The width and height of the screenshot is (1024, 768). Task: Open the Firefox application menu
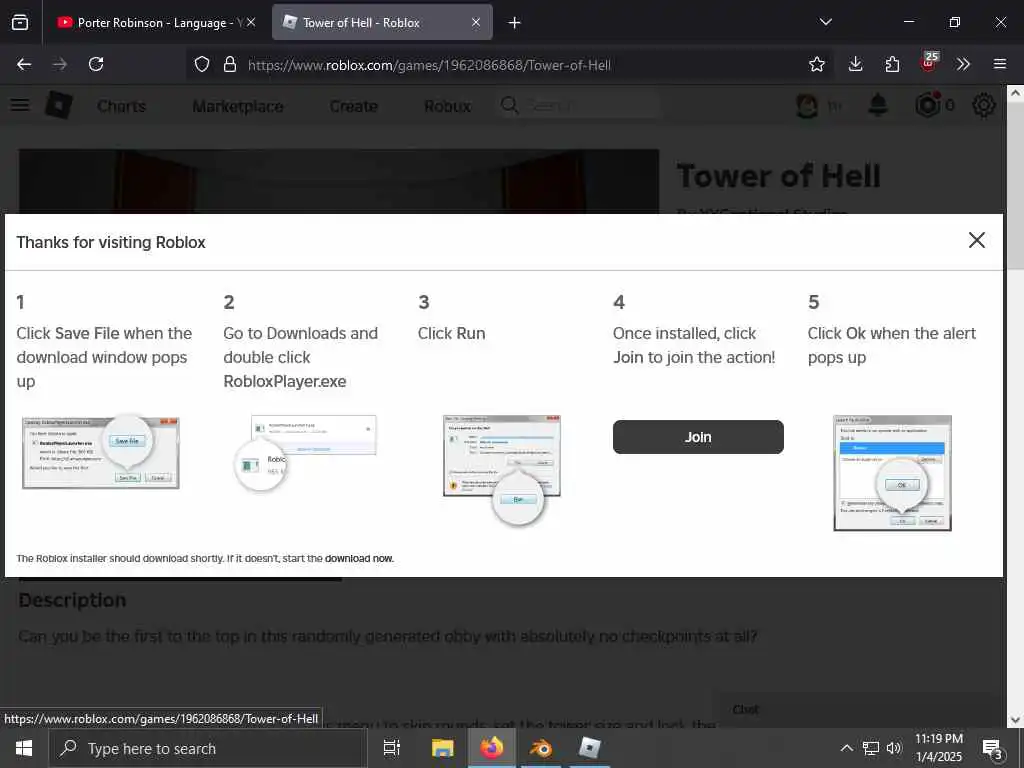[1000, 64]
